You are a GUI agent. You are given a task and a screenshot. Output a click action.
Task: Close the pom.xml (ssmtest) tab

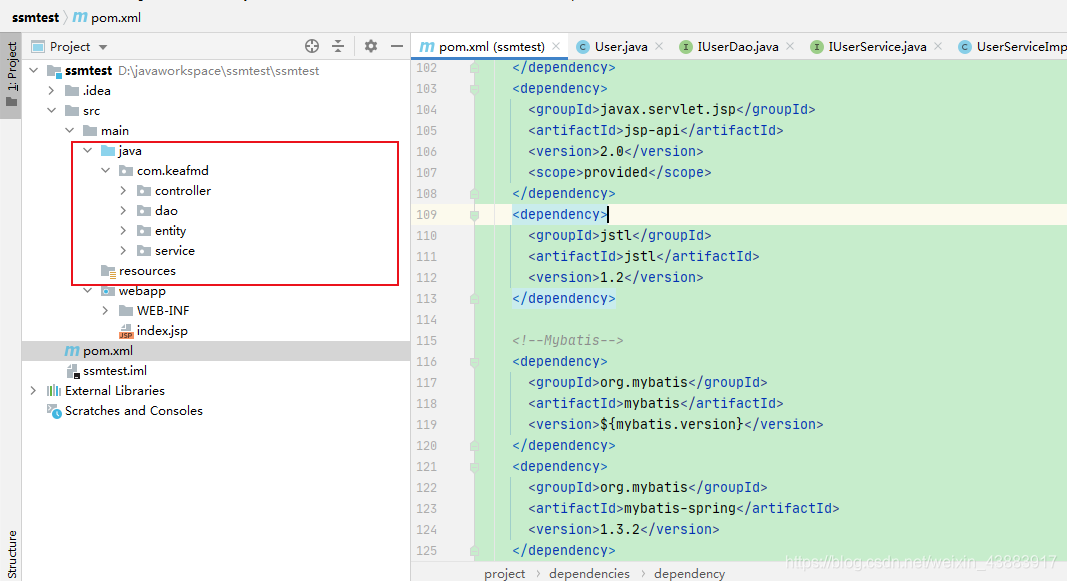[x=556, y=46]
